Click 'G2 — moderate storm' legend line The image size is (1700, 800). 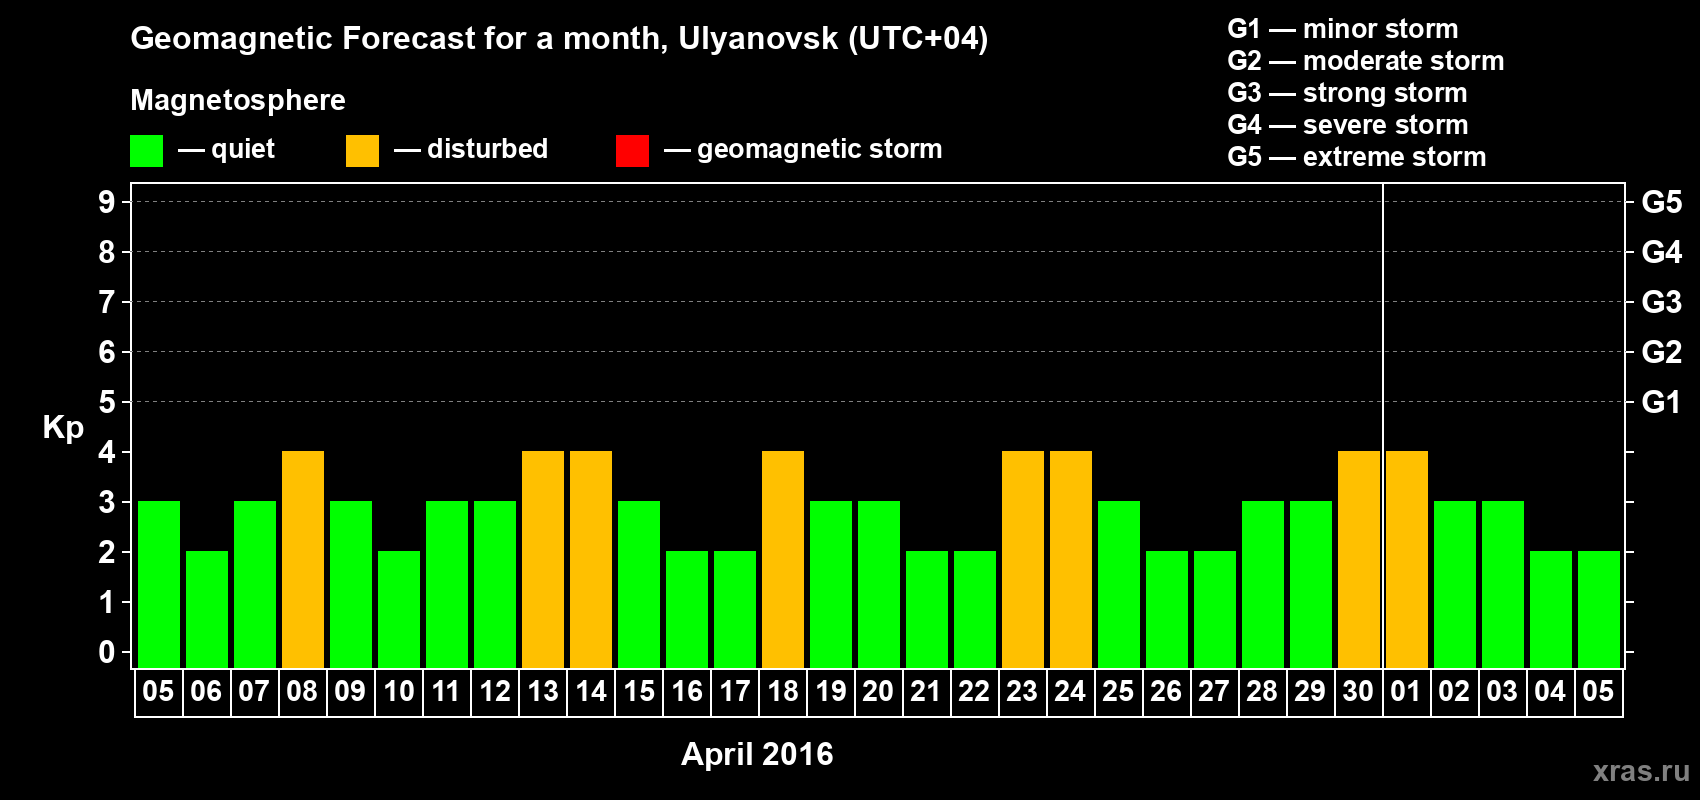[1366, 61]
